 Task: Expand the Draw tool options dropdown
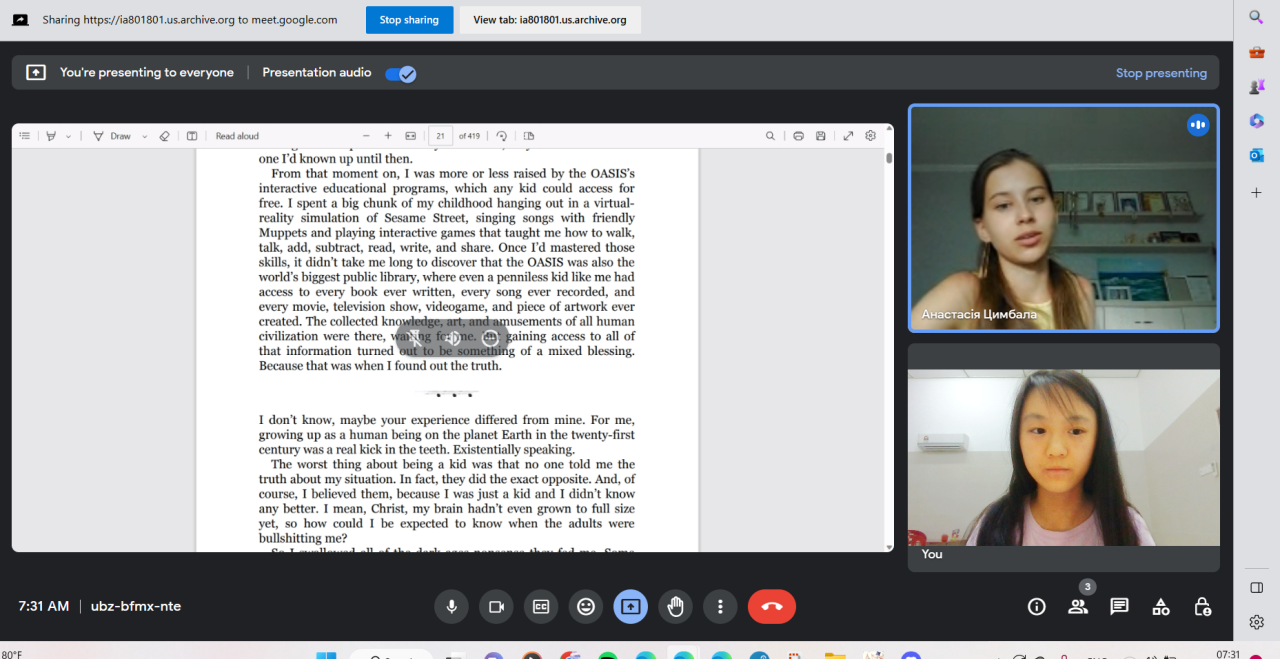(x=145, y=136)
